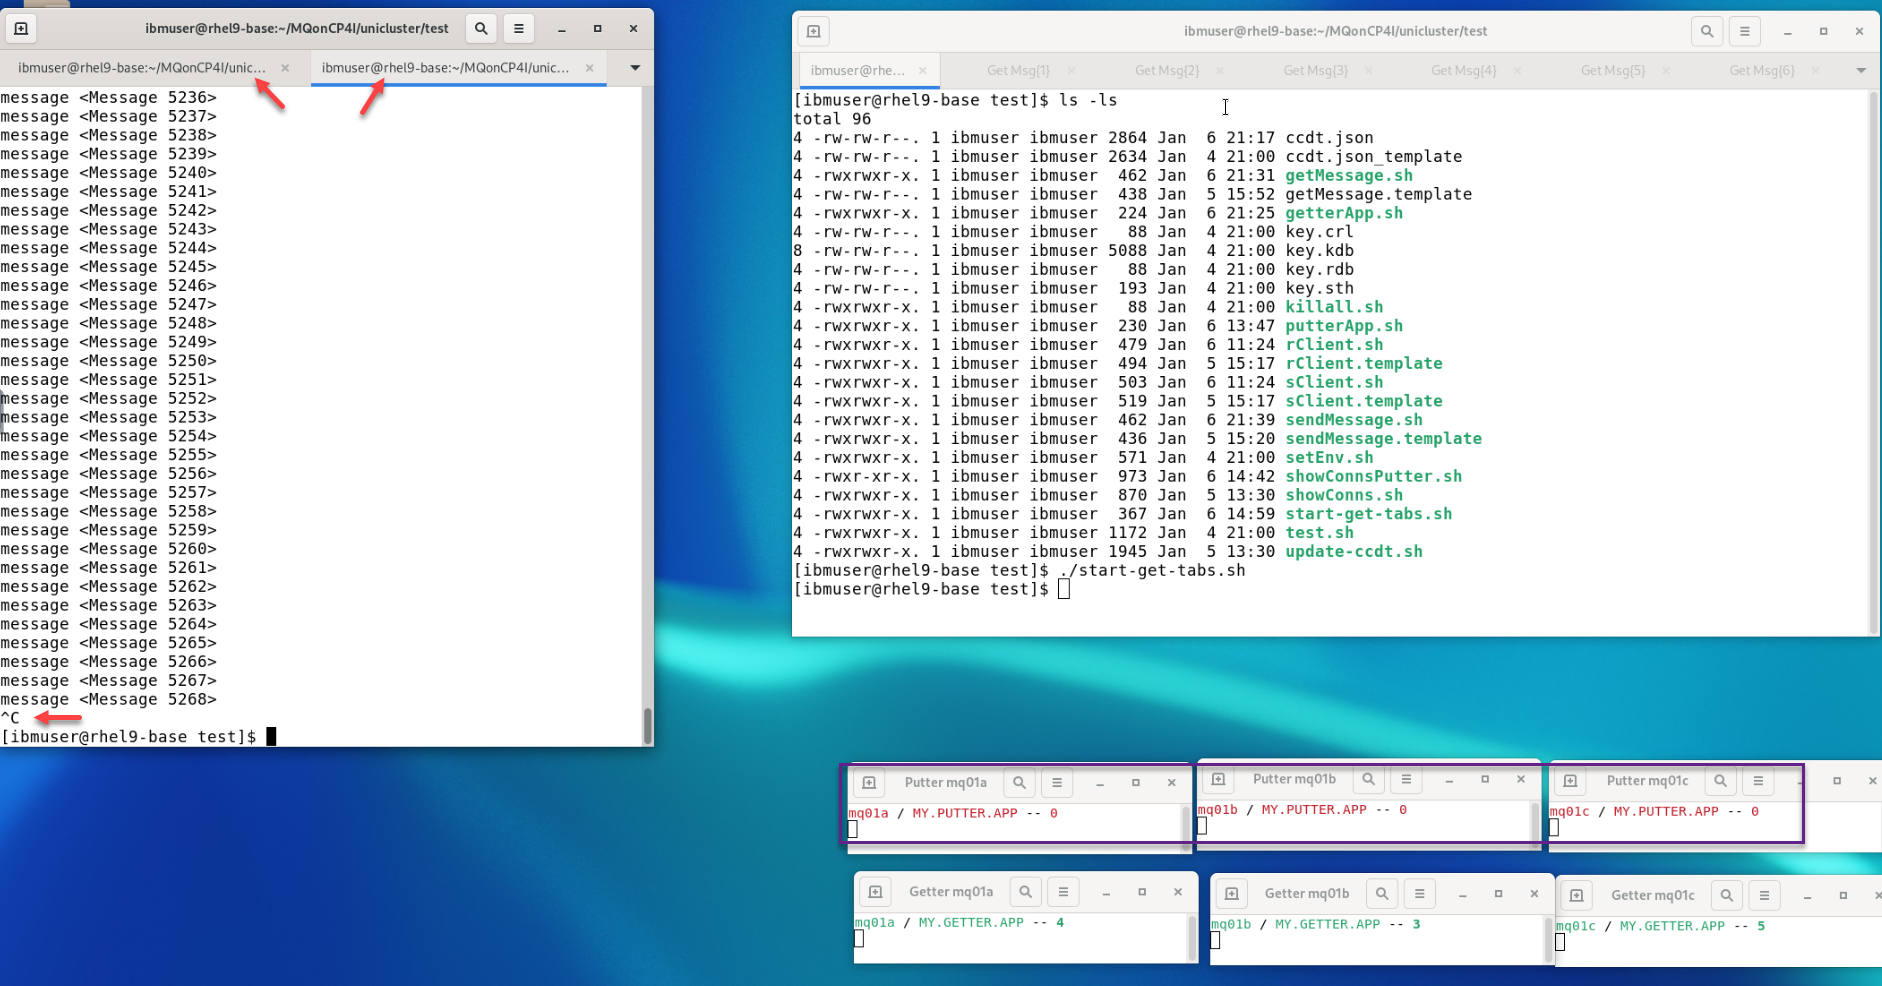Screen dimensions: 1882x986
Task: Close the Get Msg{3} tab
Action: coord(1368,71)
